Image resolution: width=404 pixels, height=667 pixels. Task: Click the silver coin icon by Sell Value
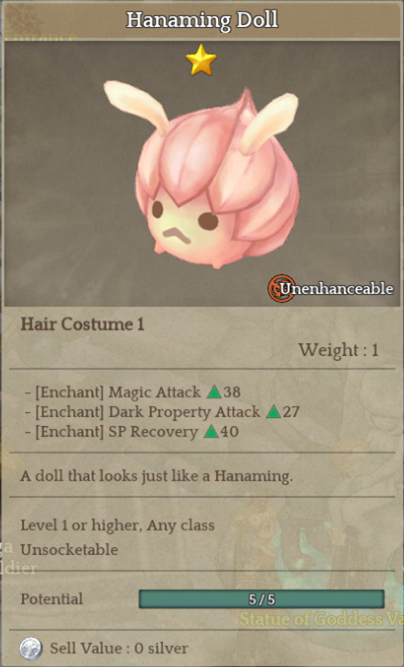31,649
